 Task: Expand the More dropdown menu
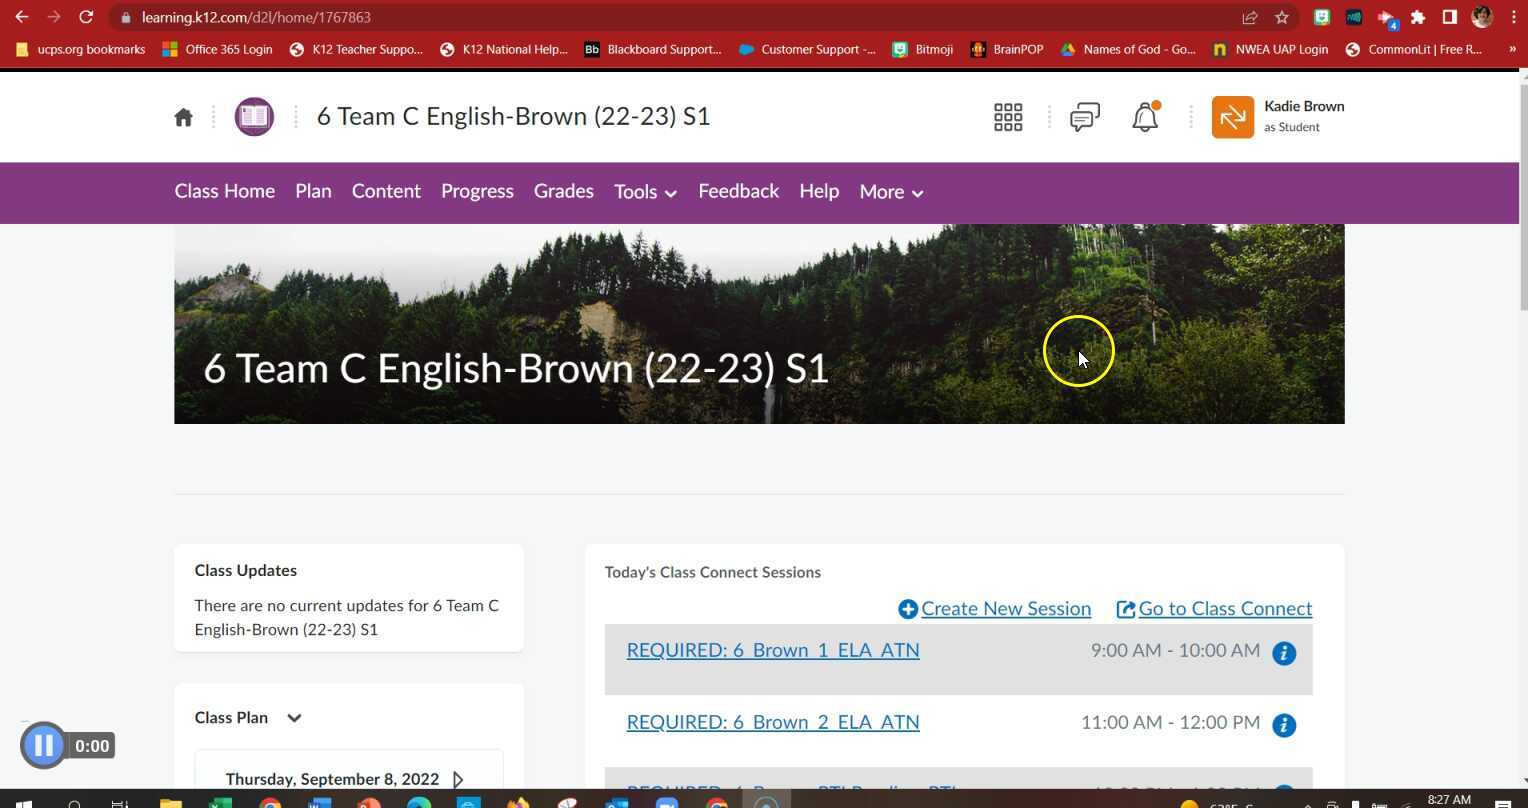point(890,192)
